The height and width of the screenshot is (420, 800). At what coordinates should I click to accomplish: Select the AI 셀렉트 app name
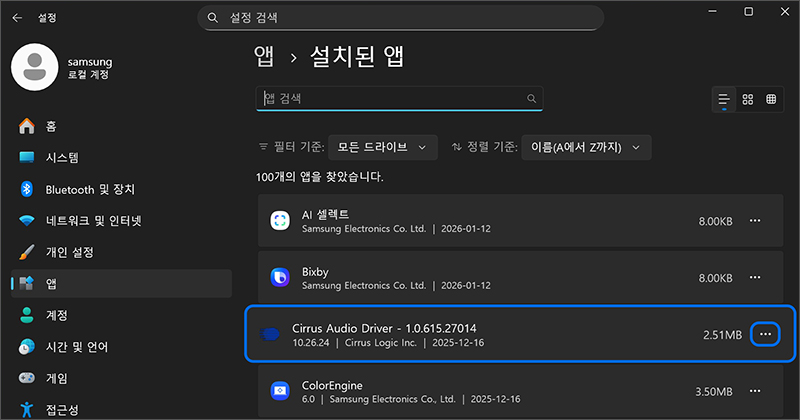point(326,215)
